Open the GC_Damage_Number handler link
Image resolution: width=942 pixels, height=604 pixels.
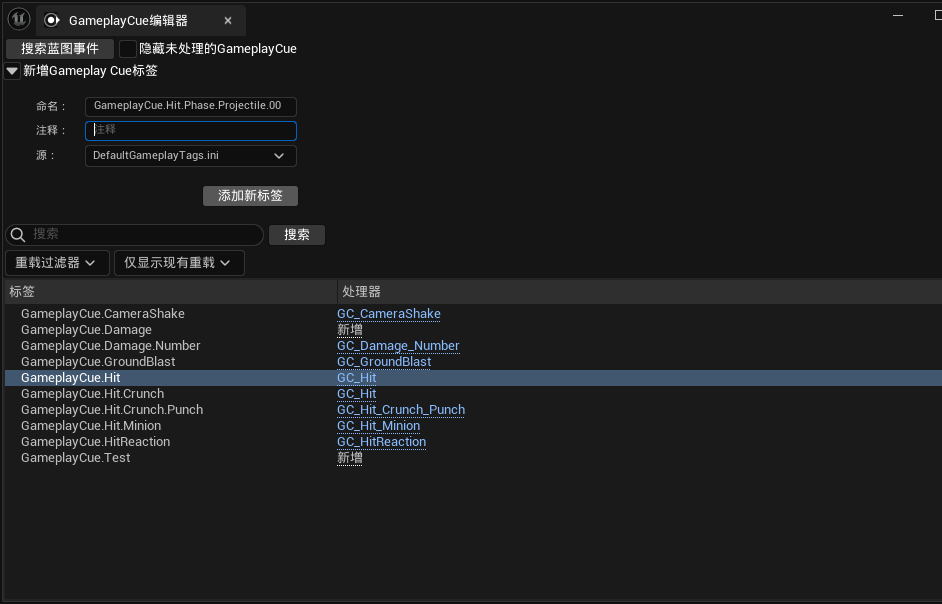(x=398, y=346)
